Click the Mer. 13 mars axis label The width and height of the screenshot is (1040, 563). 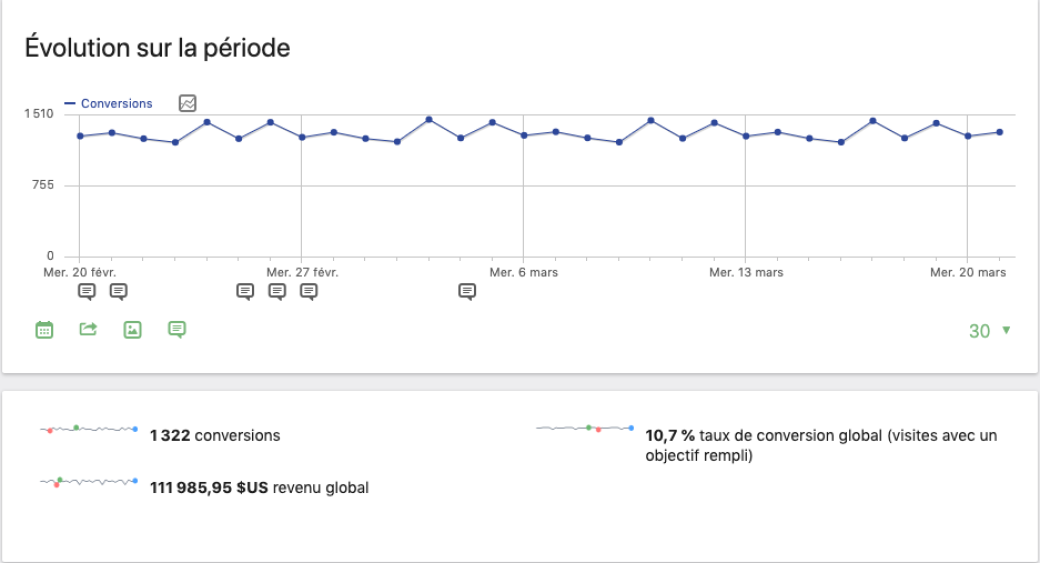click(746, 273)
